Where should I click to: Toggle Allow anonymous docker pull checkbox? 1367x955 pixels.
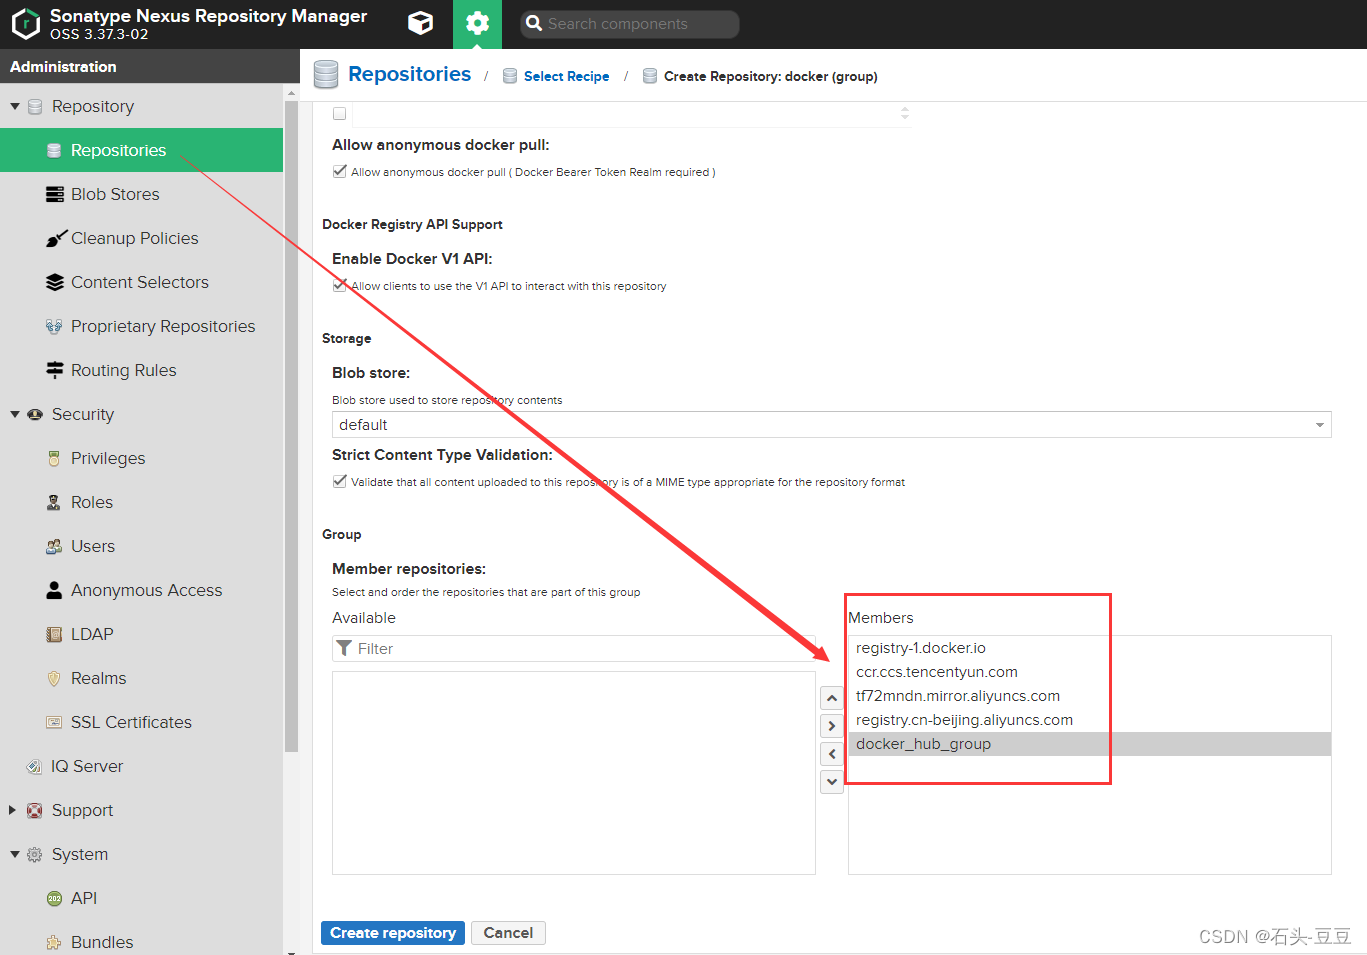340,171
